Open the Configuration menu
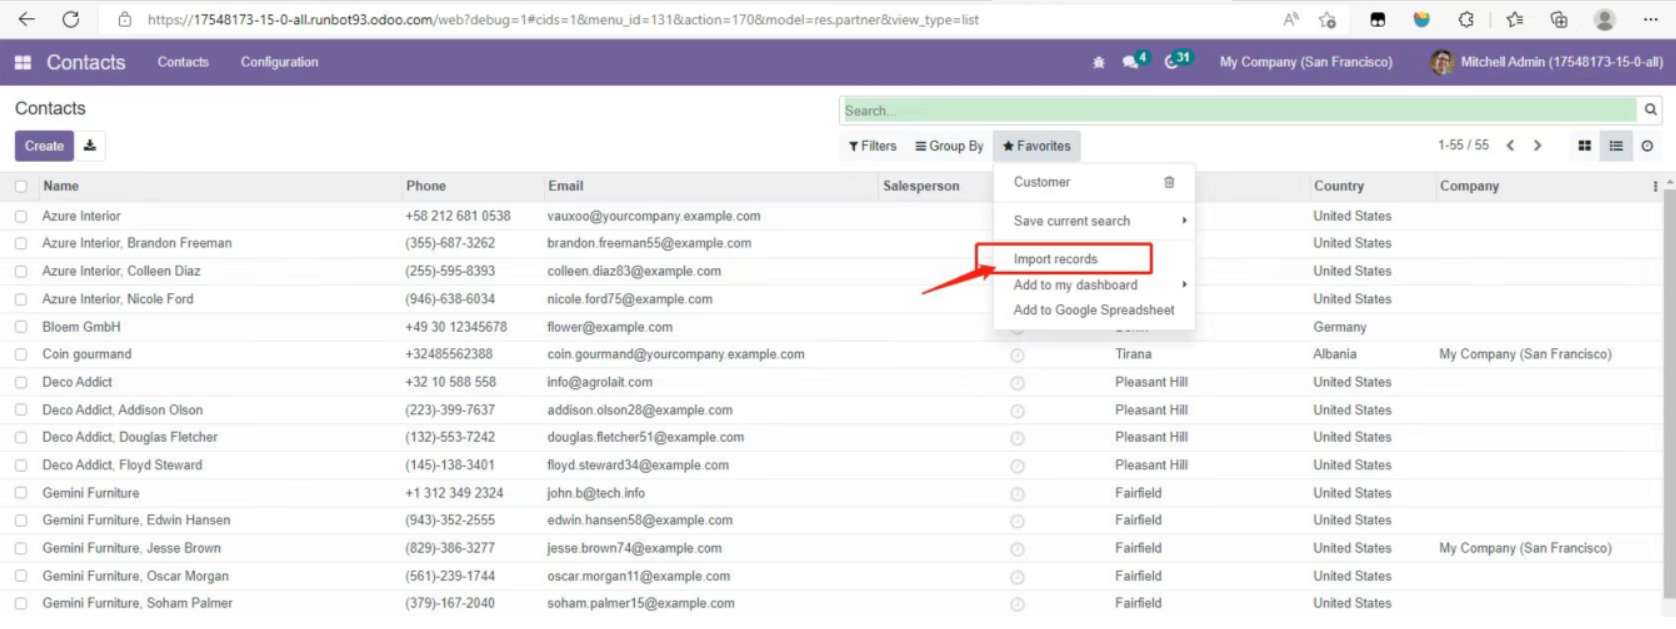Image resolution: width=1676 pixels, height=629 pixels. tap(279, 62)
